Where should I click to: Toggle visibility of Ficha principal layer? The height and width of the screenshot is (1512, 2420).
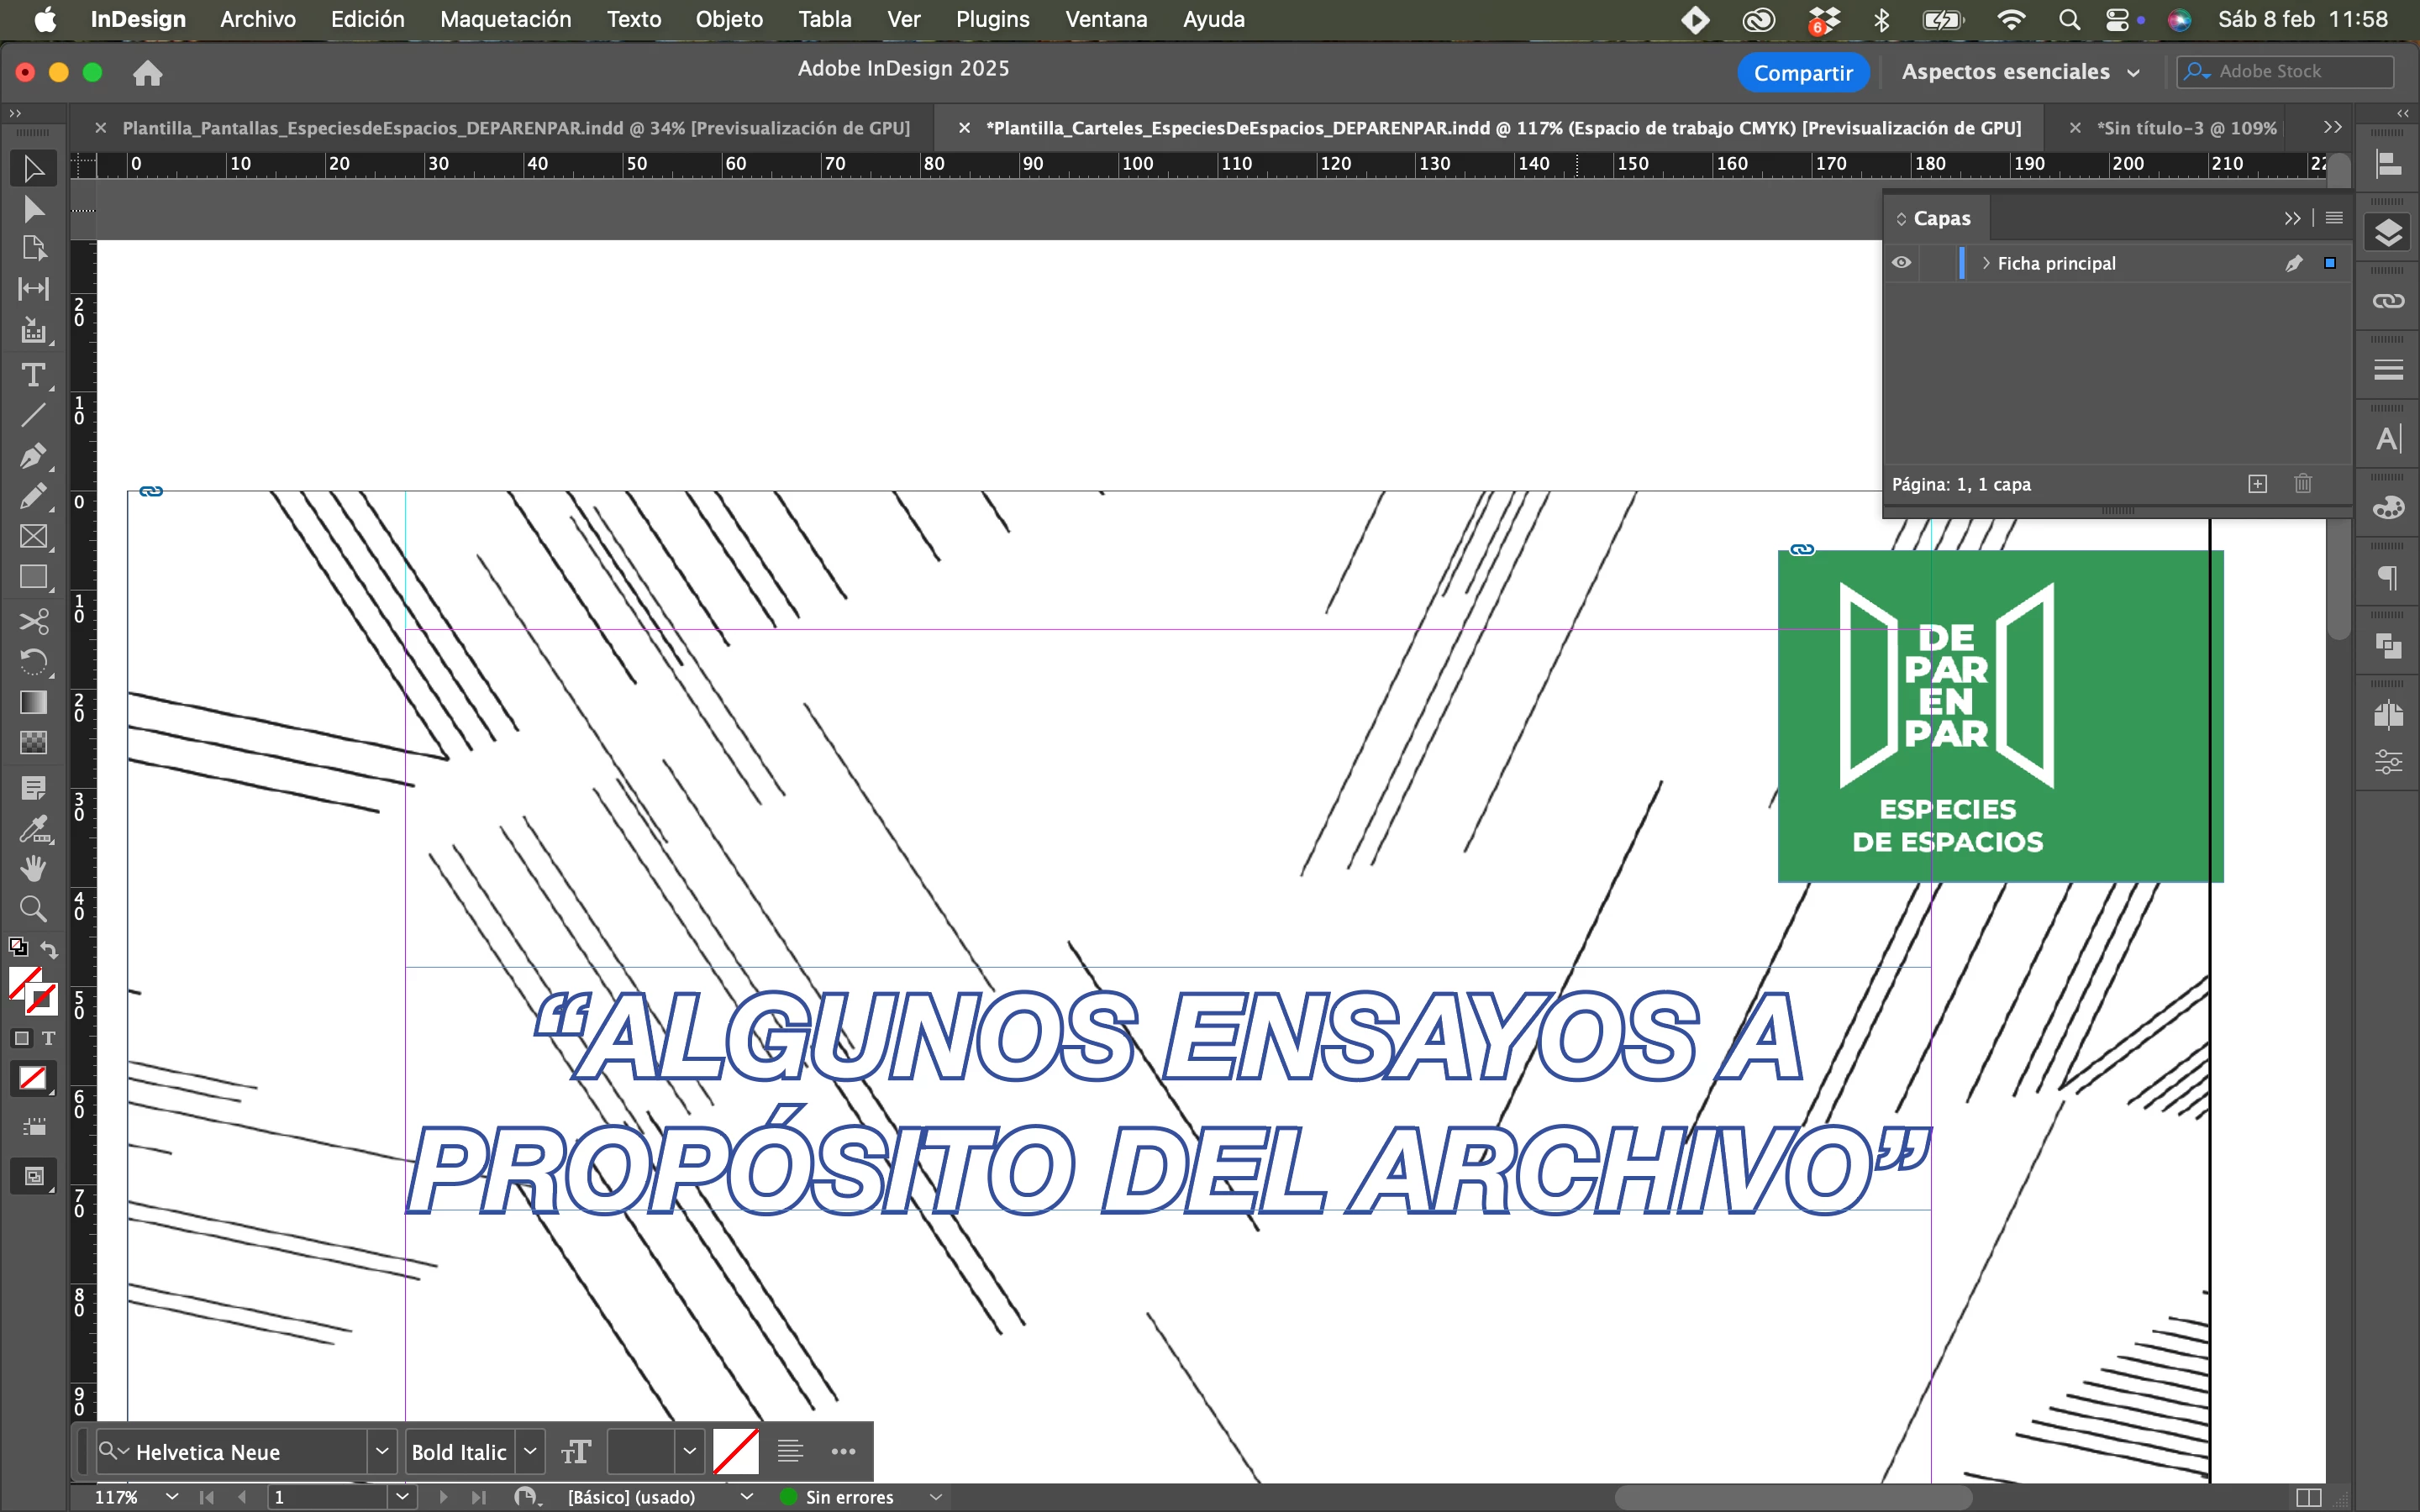(x=1901, y=263)
